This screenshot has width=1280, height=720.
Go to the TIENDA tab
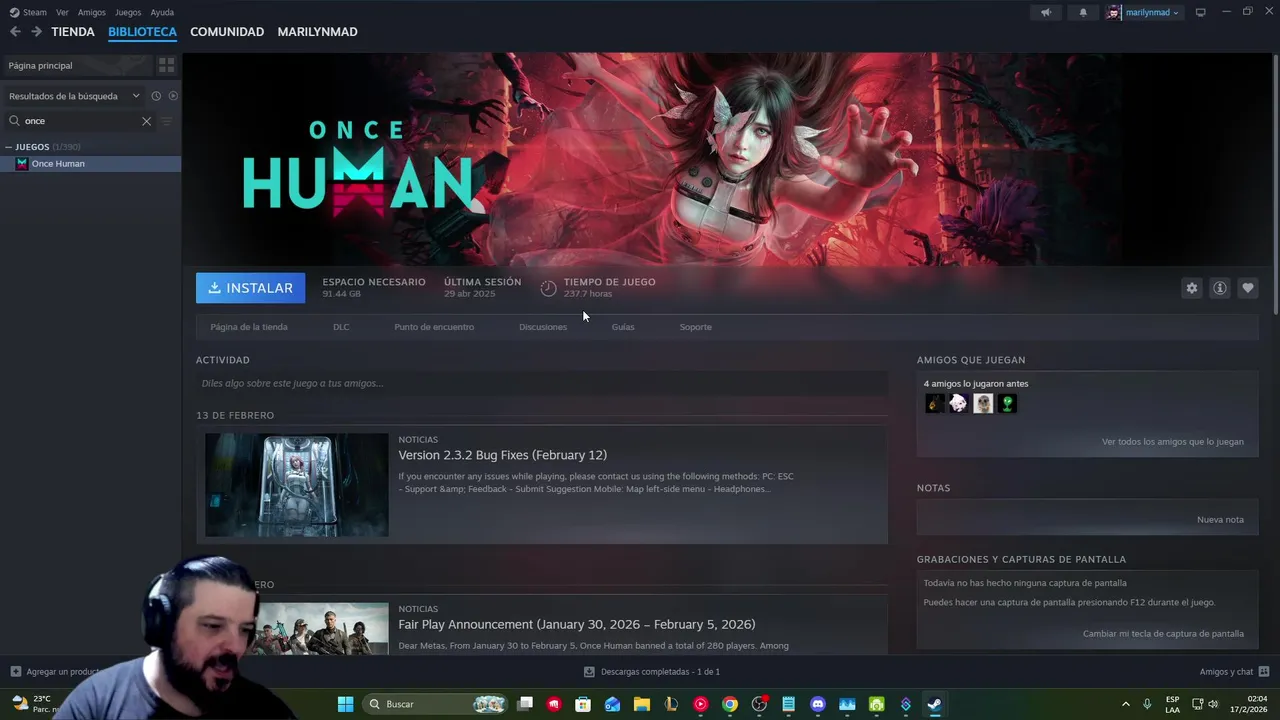pyautogui.click(x=73, y=32)
